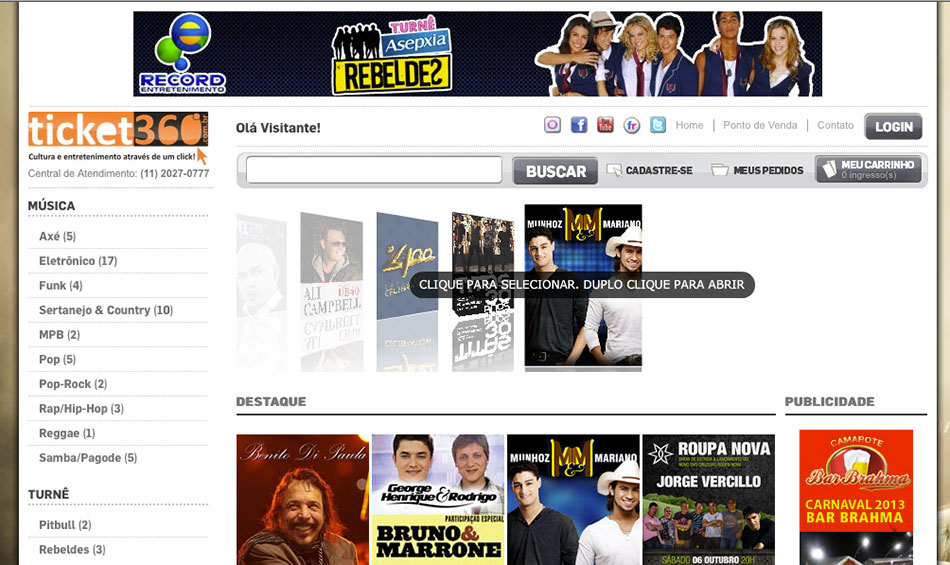
Task: Click the Record Entretenimento logo
Action: (x=182, y=54)
